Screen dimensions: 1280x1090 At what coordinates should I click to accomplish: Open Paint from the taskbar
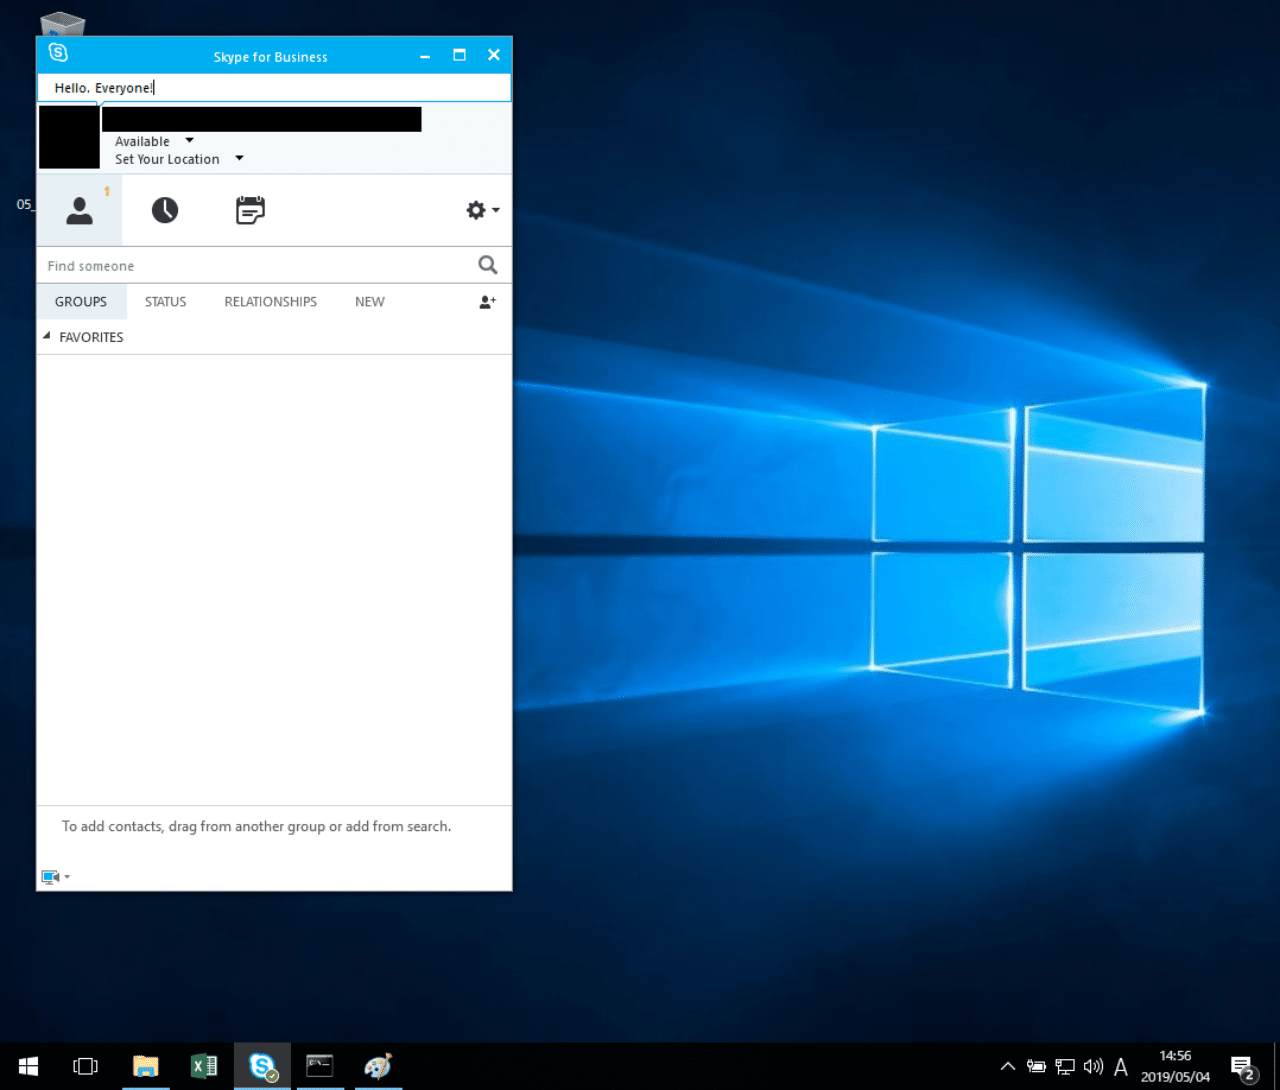tap(378, 1066)
